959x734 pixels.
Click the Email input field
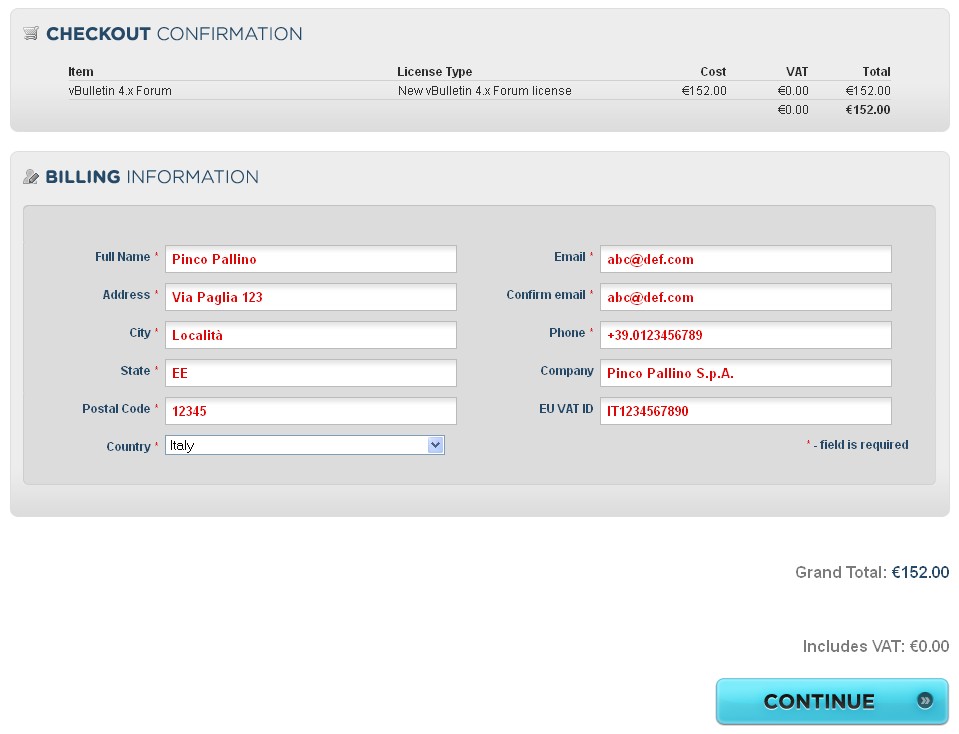coord(745,259)
